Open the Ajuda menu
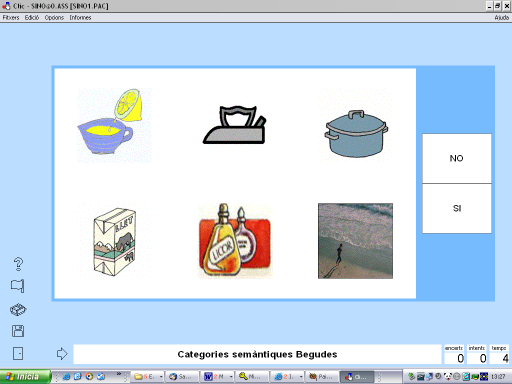 pos(502,18)
